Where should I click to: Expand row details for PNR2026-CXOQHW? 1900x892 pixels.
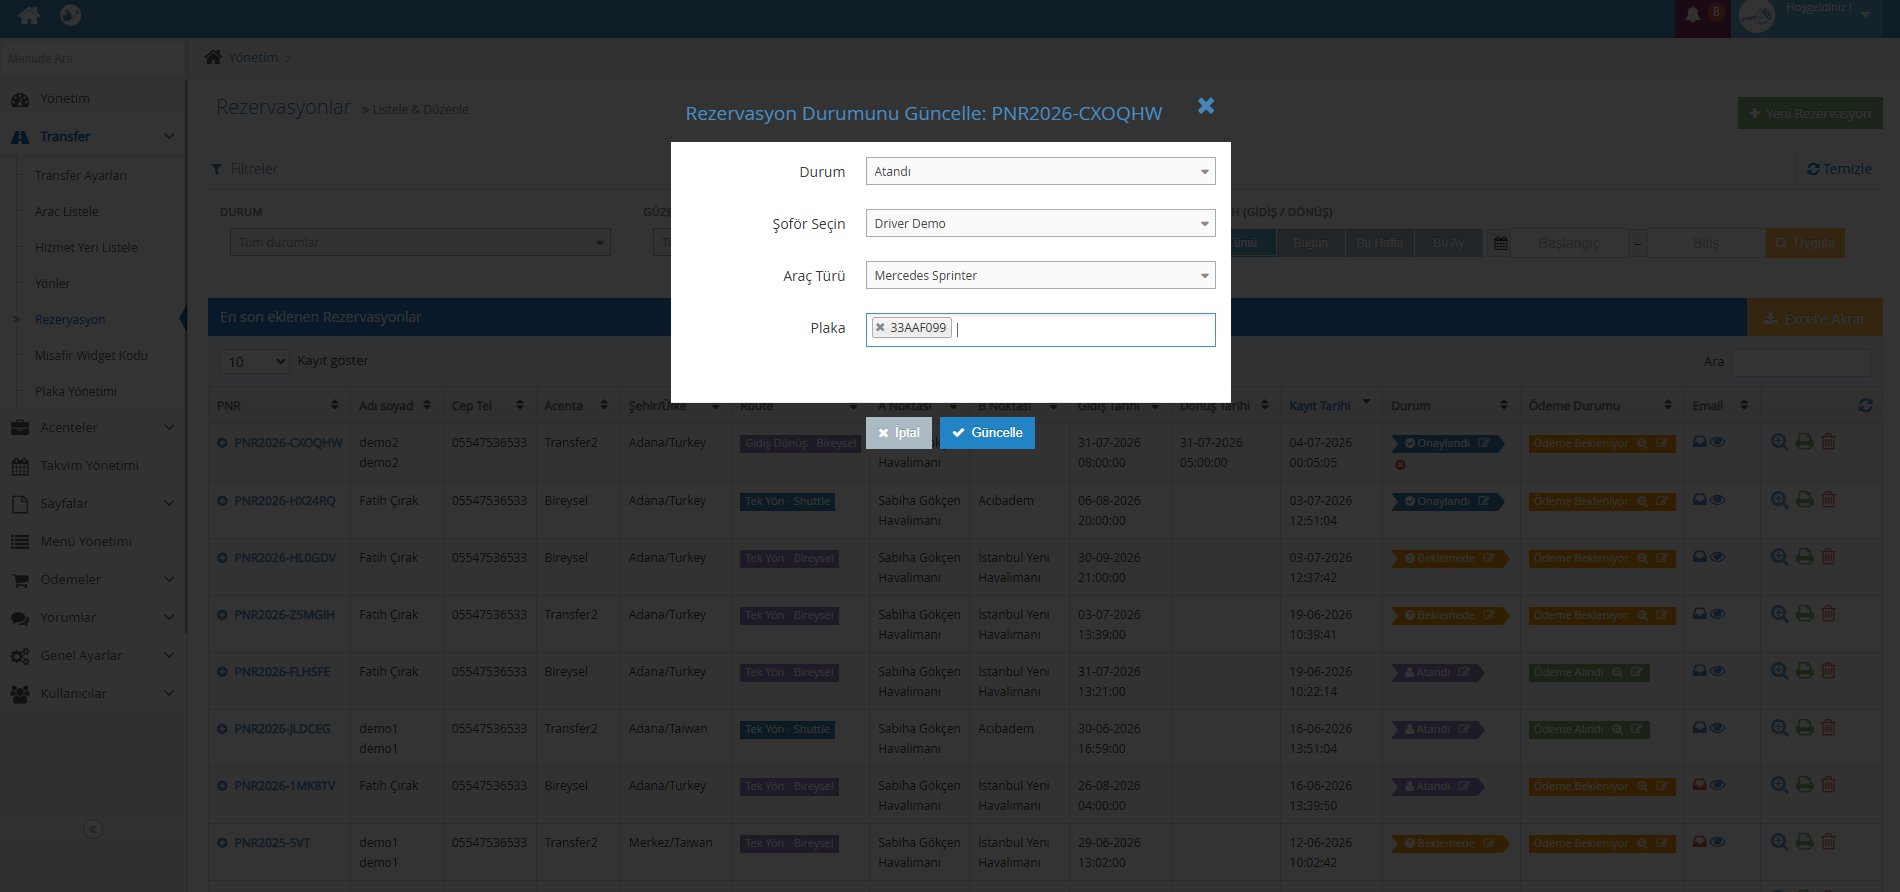tap(222, 443)
